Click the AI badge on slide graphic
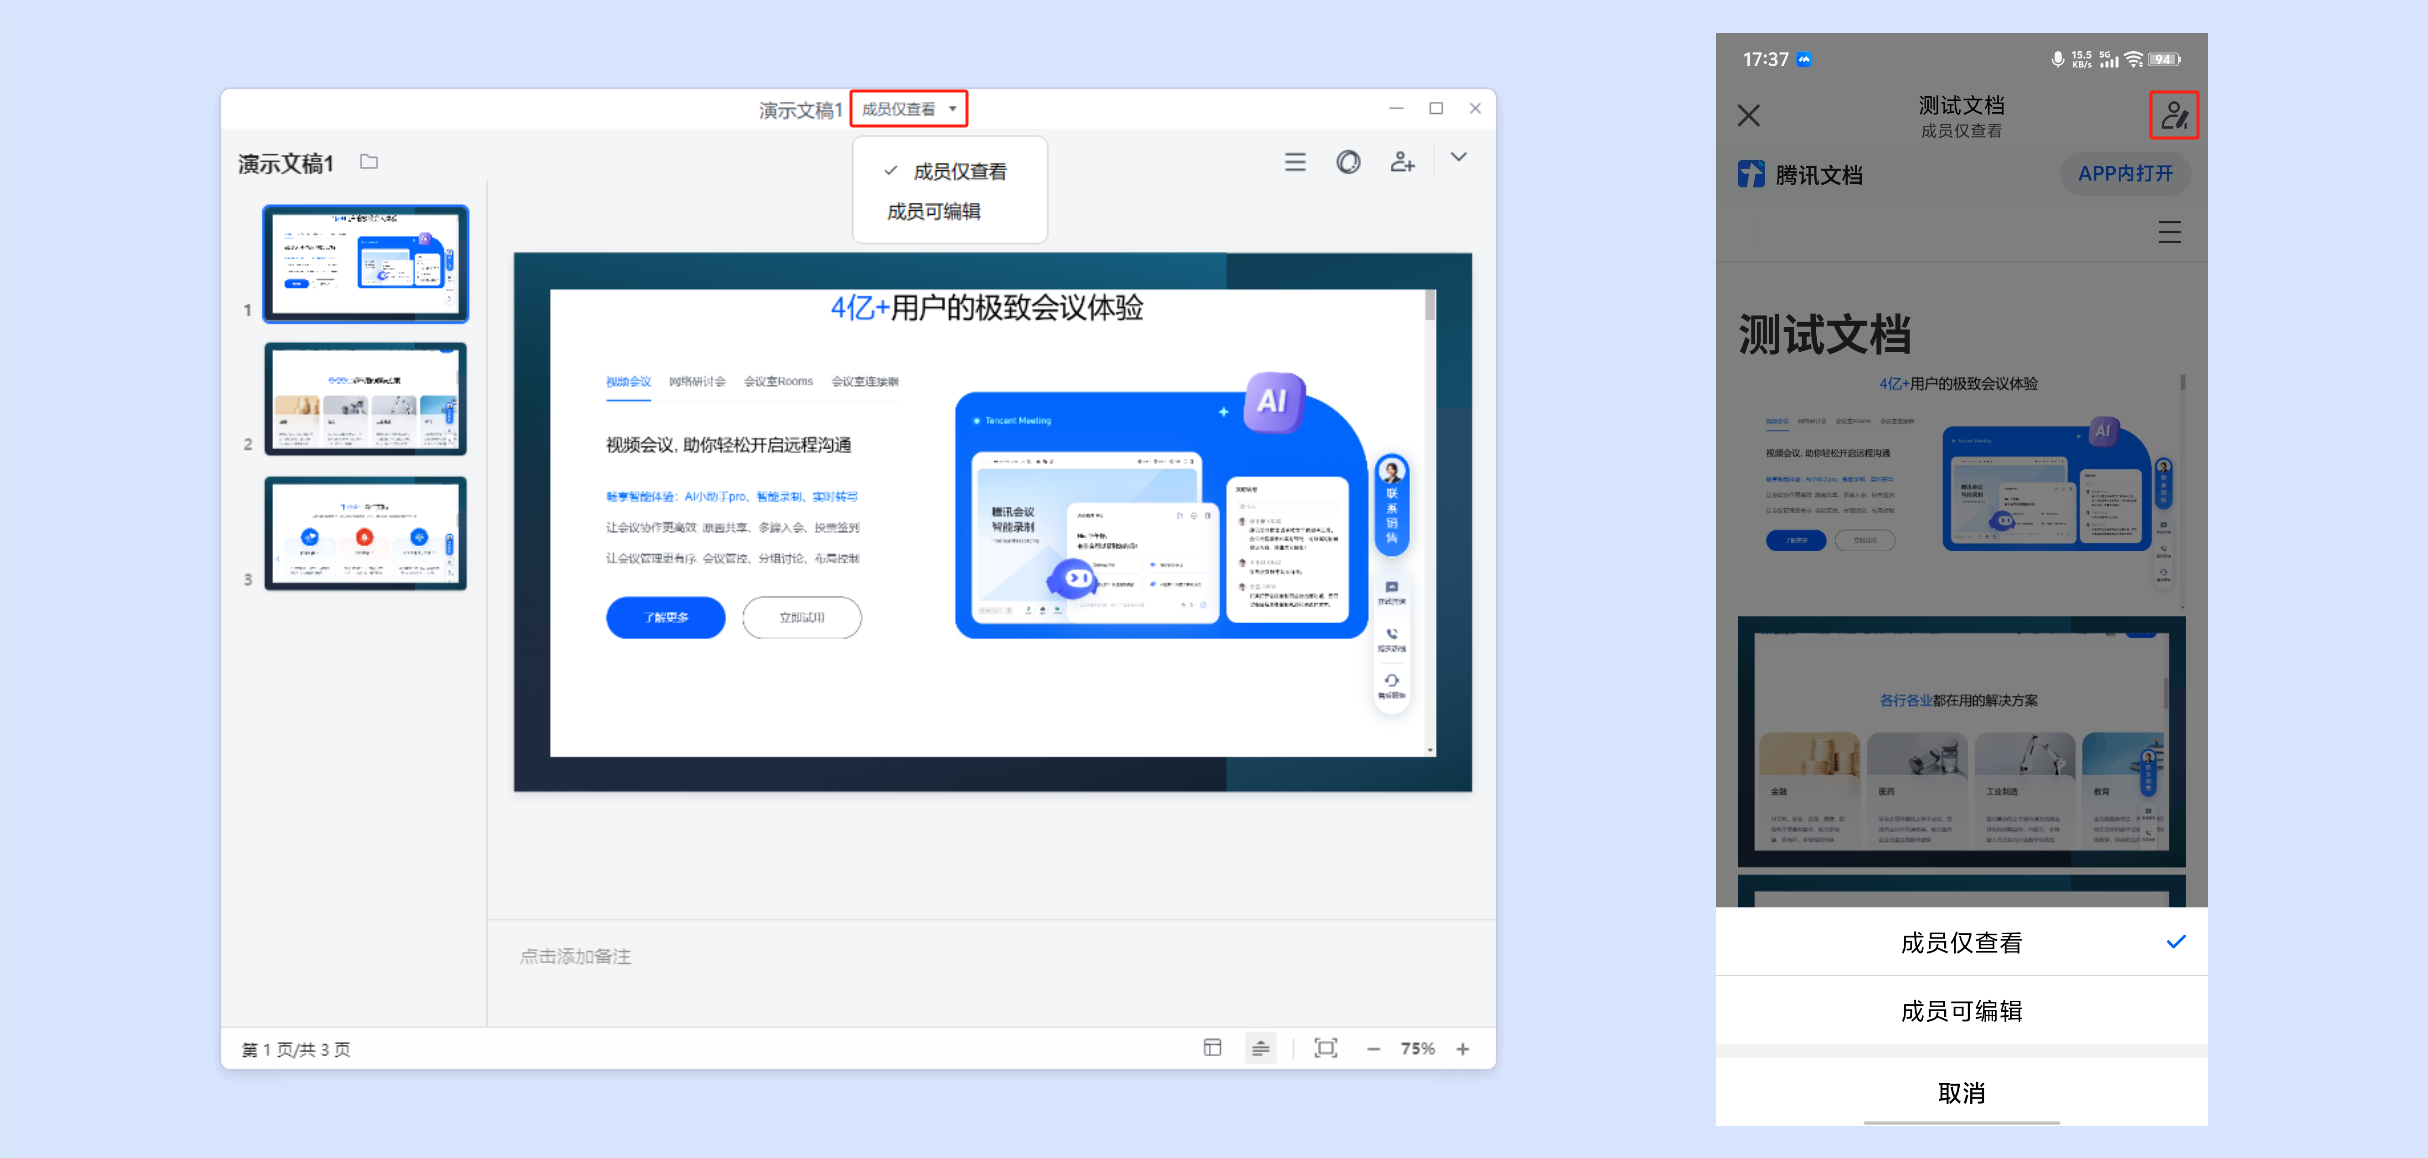Screen dimensions: 2428x1158 click(x=1273, y=401)
